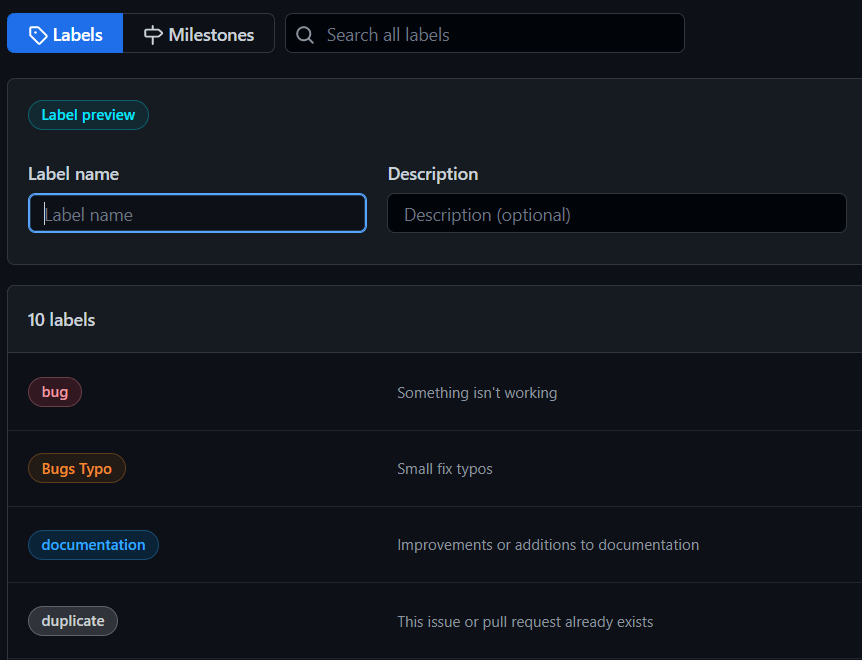Screen dimensions: 862x660
Task: Click the duplicate issue description text
Action: (525, 621)
